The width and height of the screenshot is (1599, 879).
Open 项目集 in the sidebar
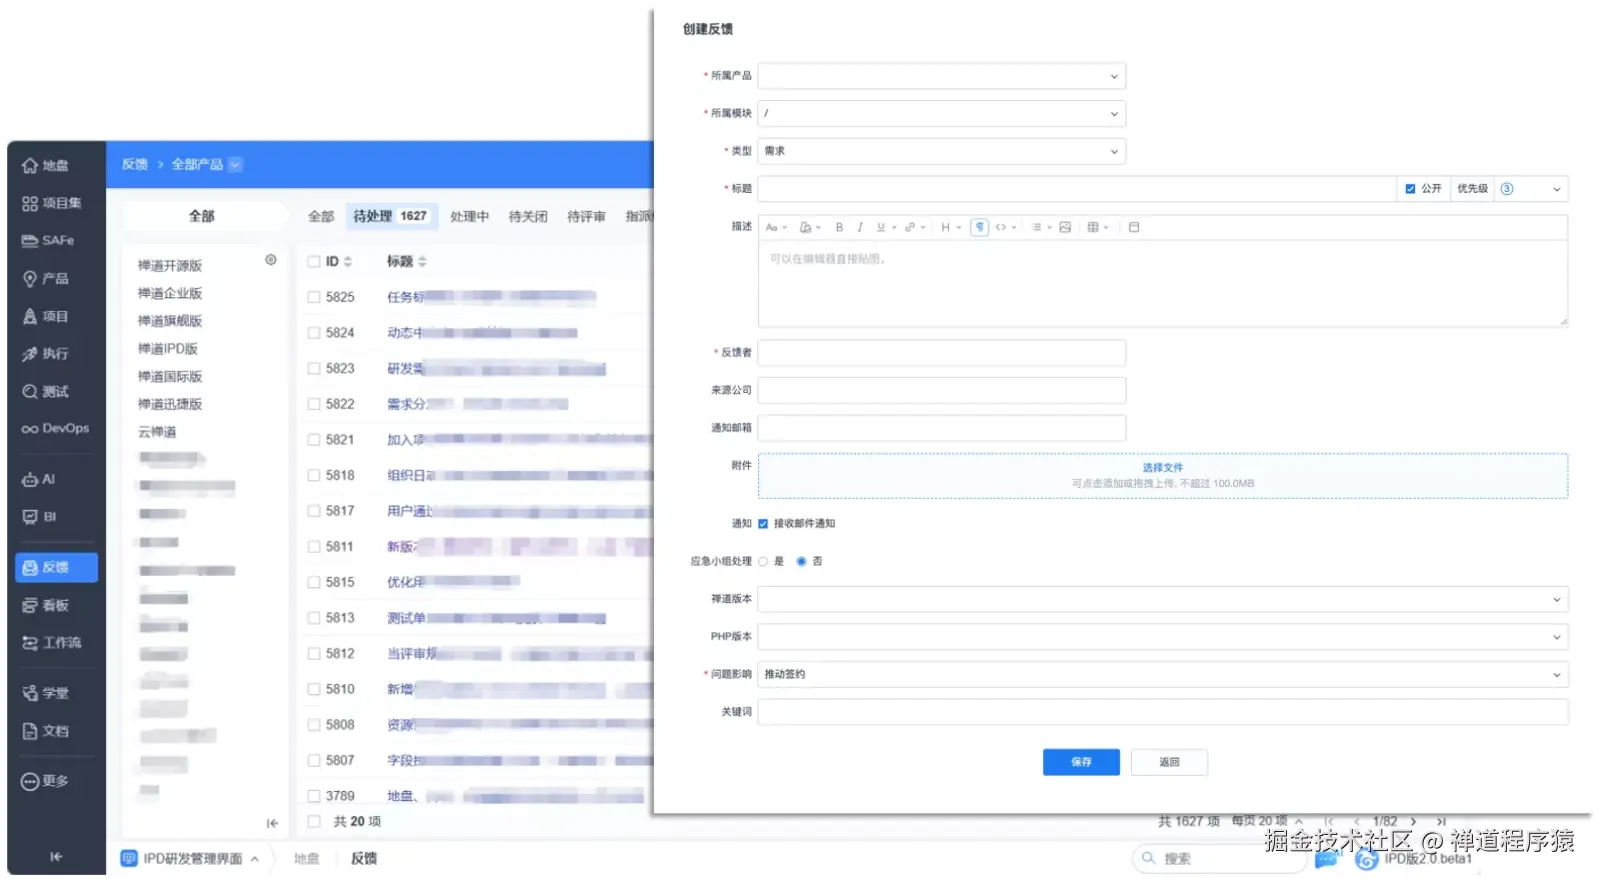click(x=52, y=203)
